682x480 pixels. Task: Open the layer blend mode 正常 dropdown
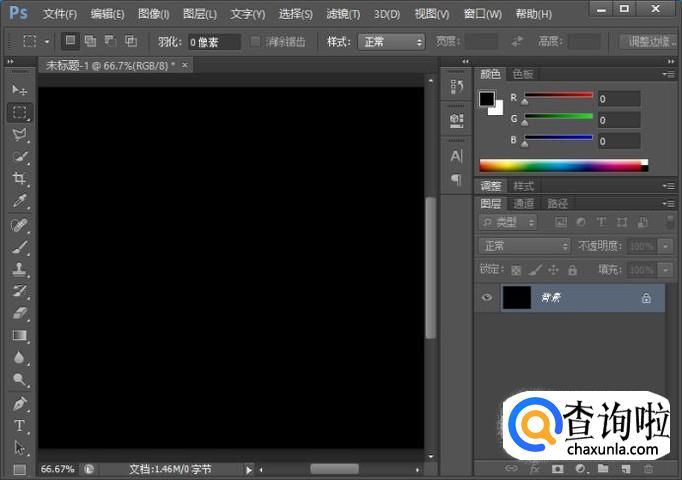click(524, 246)
